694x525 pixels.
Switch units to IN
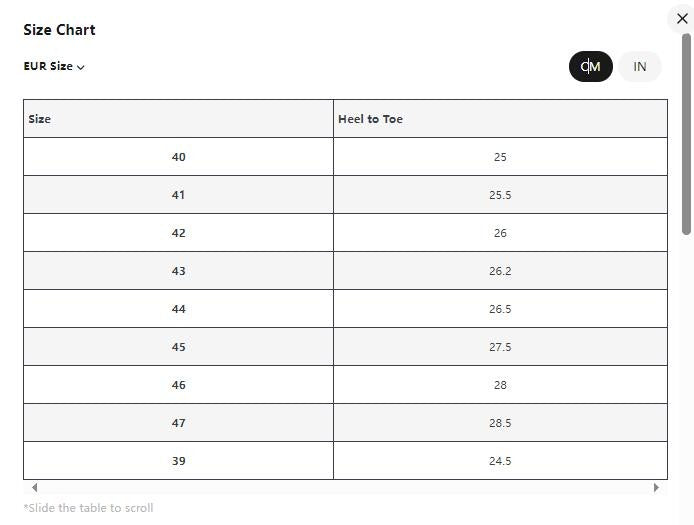click(x=640, y=67)
